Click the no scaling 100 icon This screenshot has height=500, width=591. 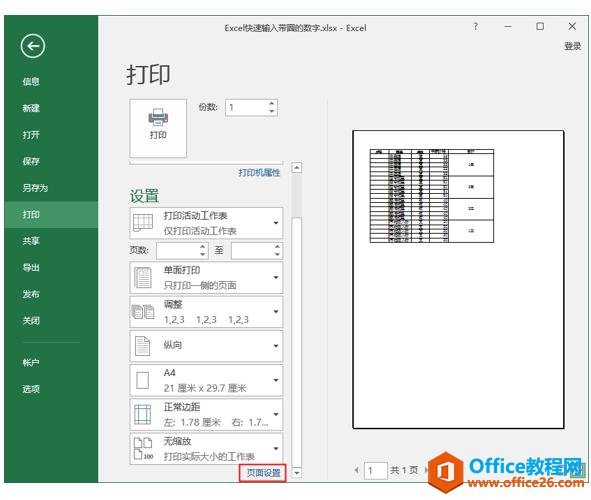point(143,448)
